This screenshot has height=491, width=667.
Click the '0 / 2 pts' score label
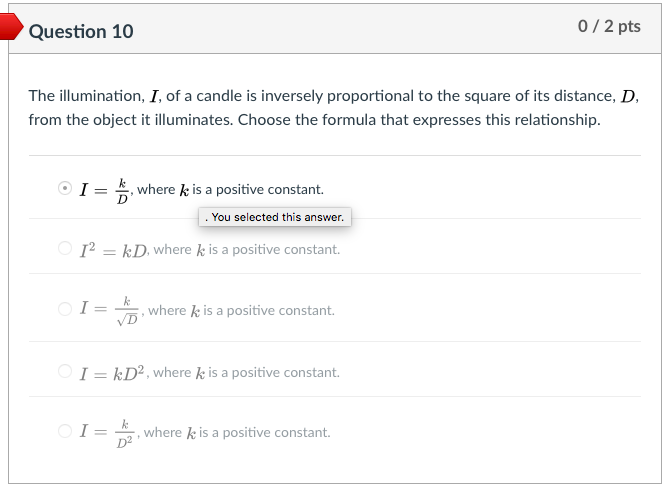[x=609, y=27]
